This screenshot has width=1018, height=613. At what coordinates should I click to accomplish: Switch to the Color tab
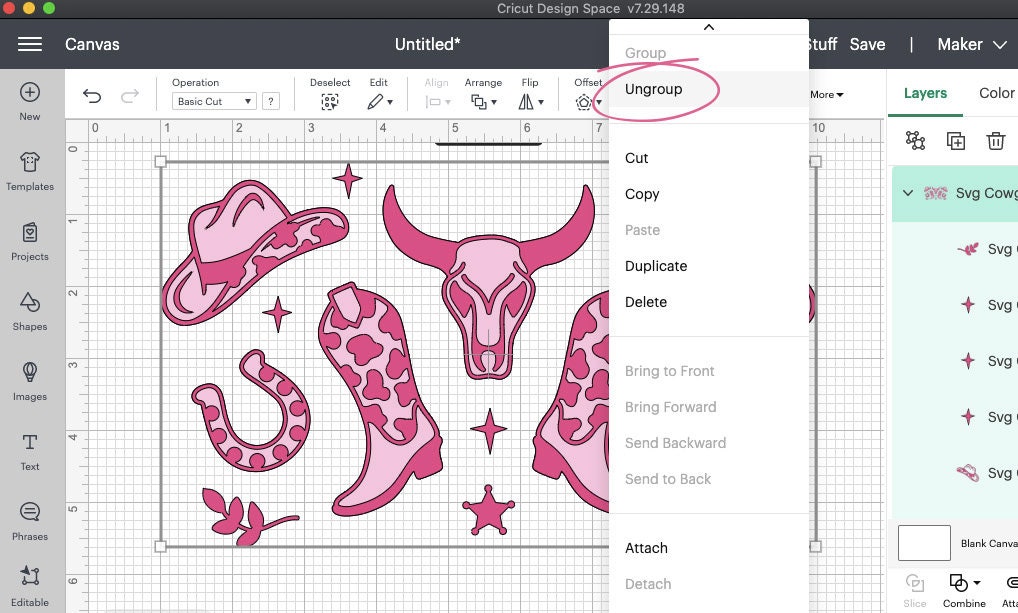(996, 93)
